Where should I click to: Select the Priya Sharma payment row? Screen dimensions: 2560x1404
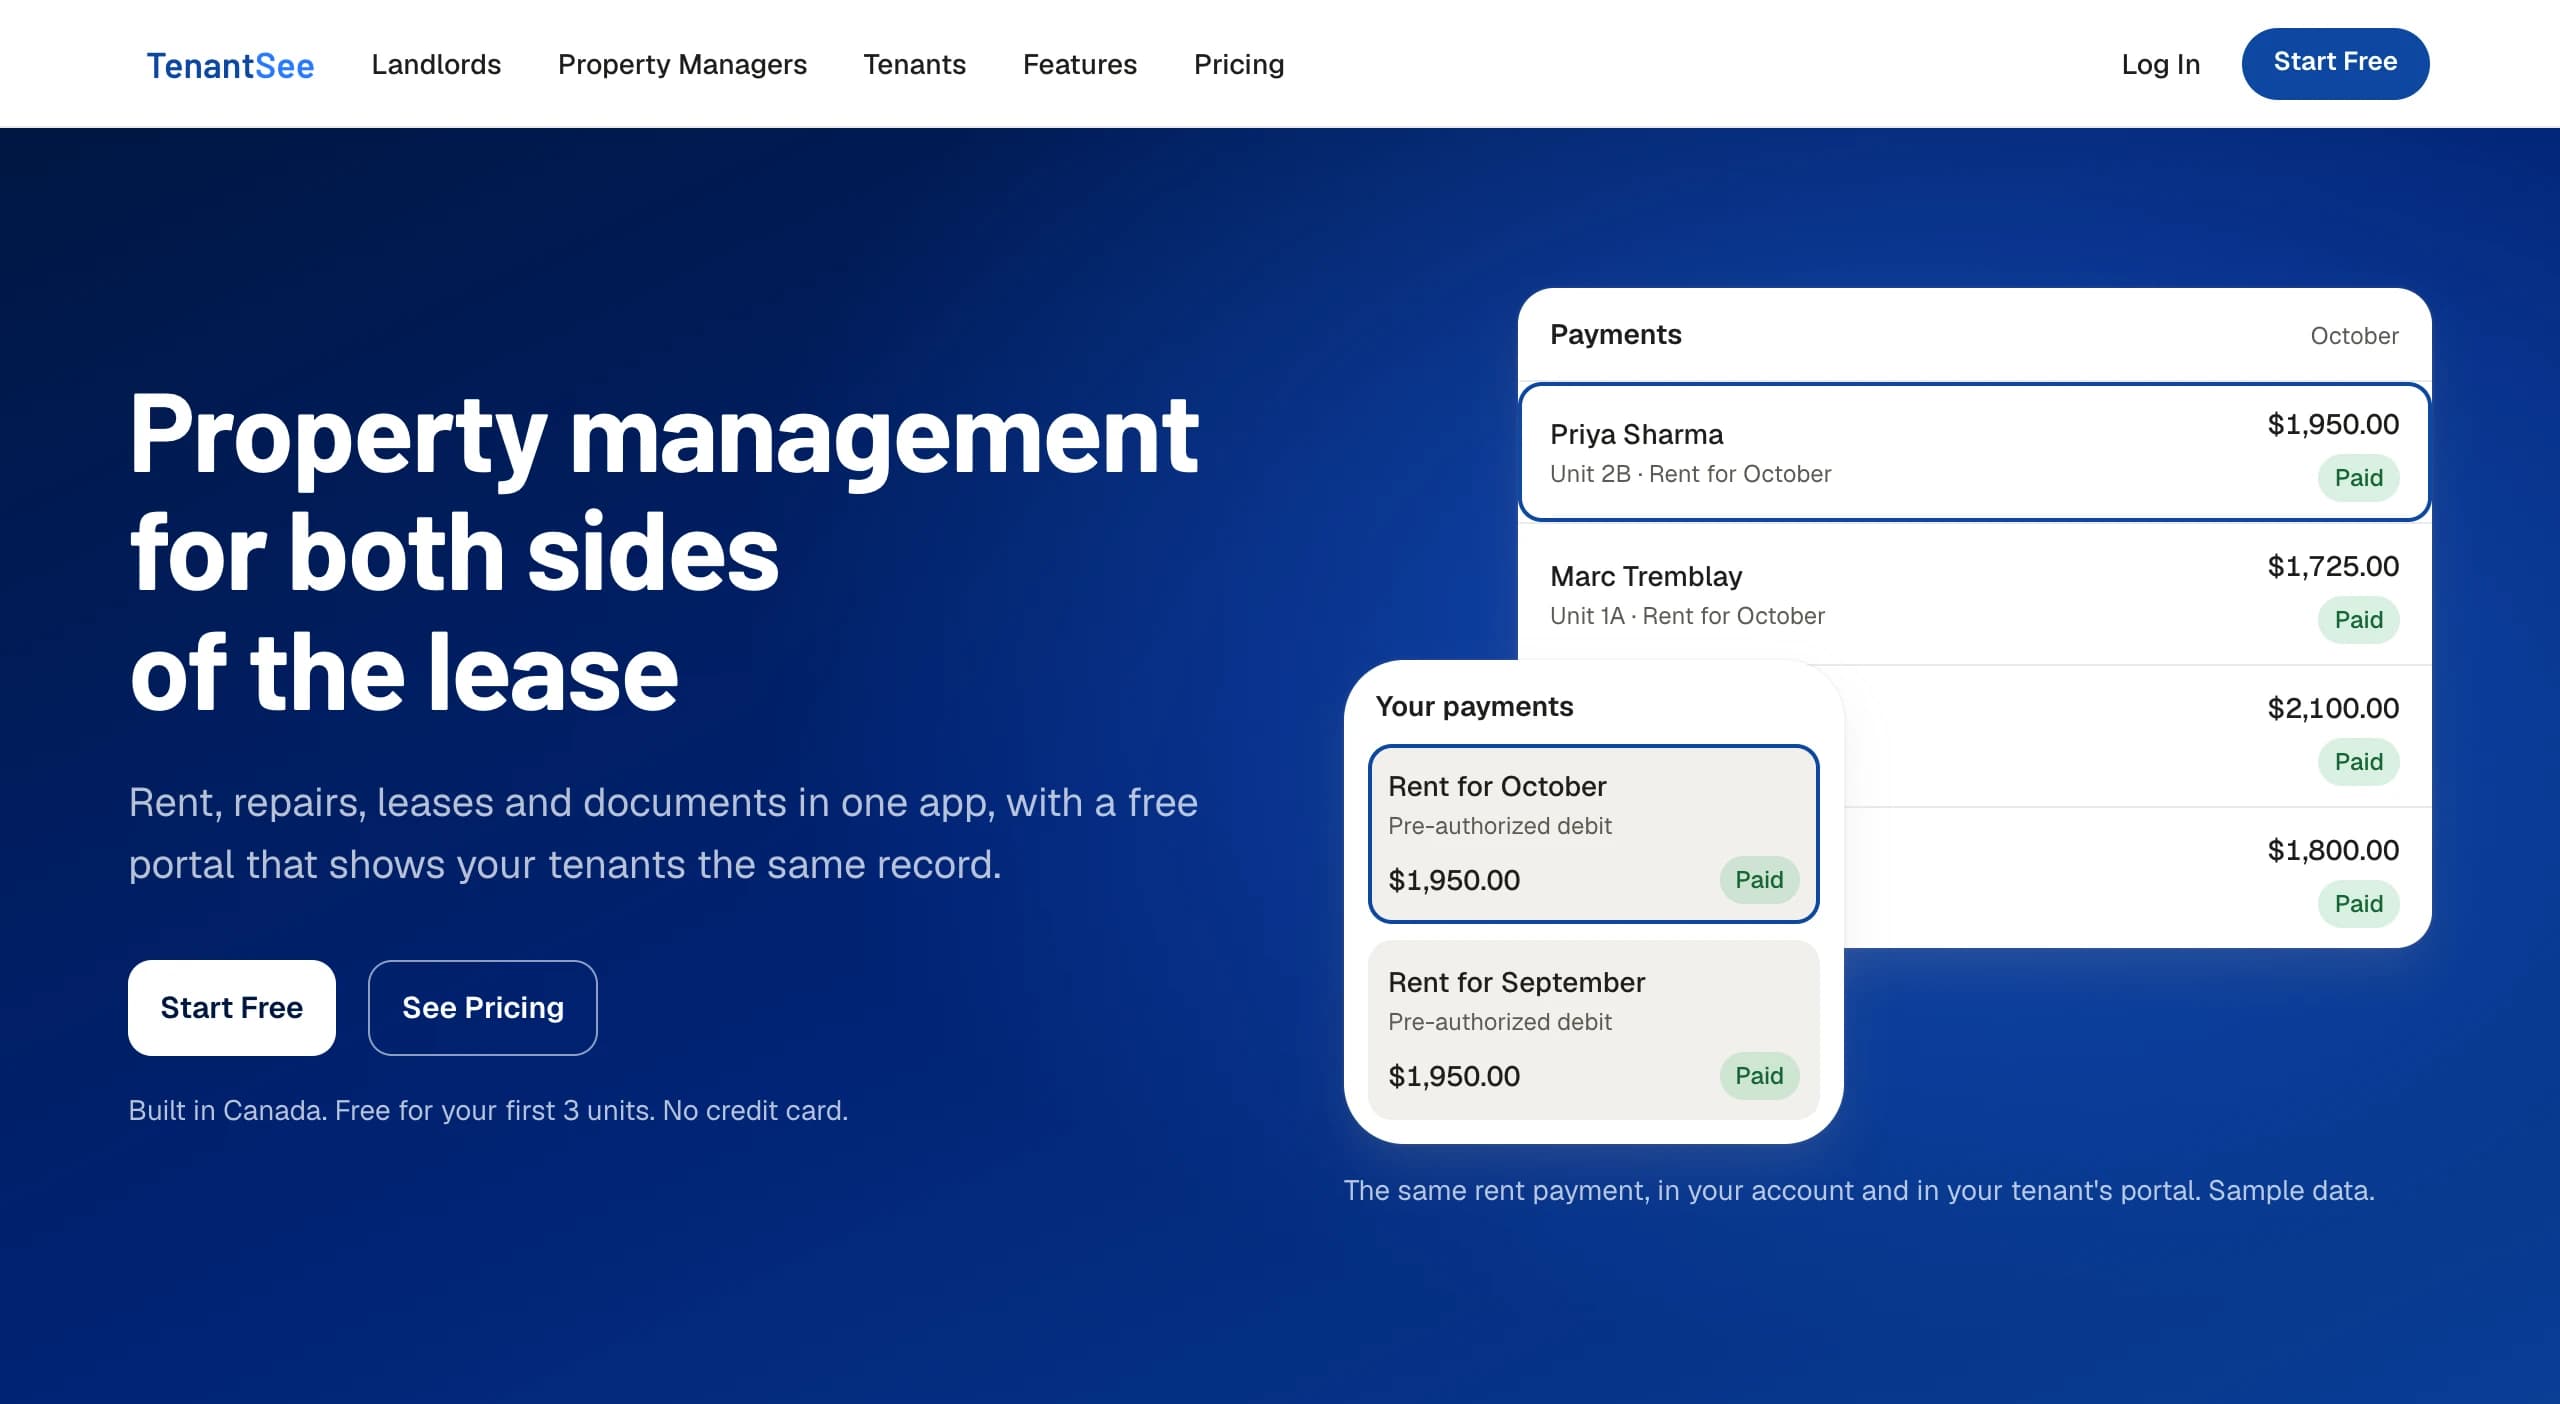pos(1974,452)
